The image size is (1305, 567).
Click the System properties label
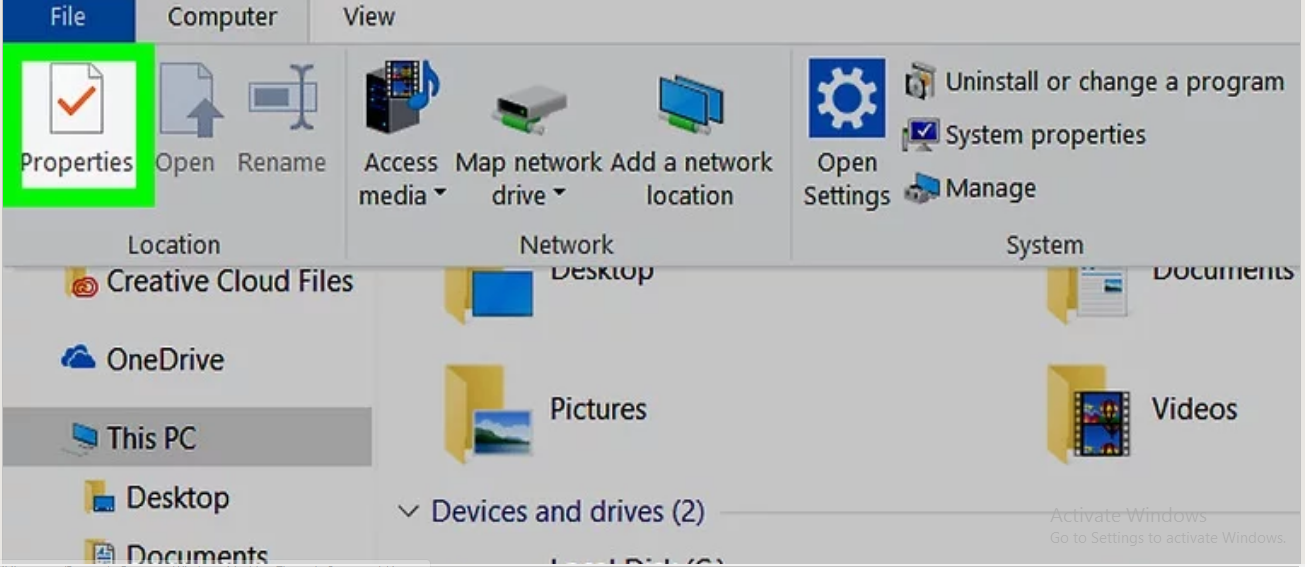1046,135
